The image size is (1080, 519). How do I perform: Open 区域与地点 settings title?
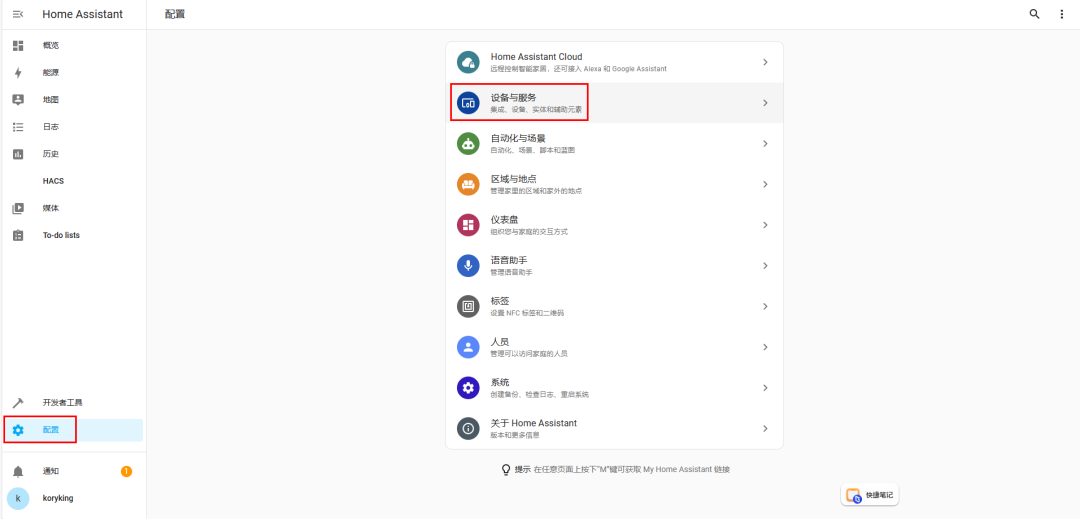pos(513,179)
